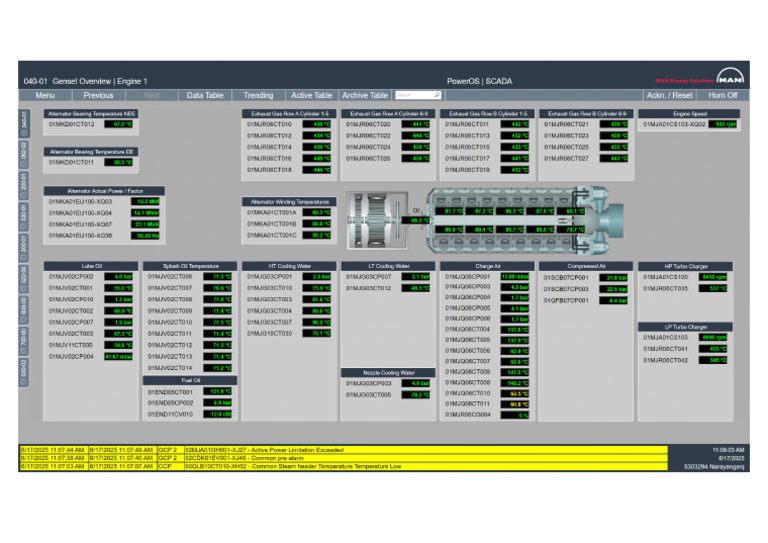Click tag 01MJR06CT019 exhaust temperature

515,170
